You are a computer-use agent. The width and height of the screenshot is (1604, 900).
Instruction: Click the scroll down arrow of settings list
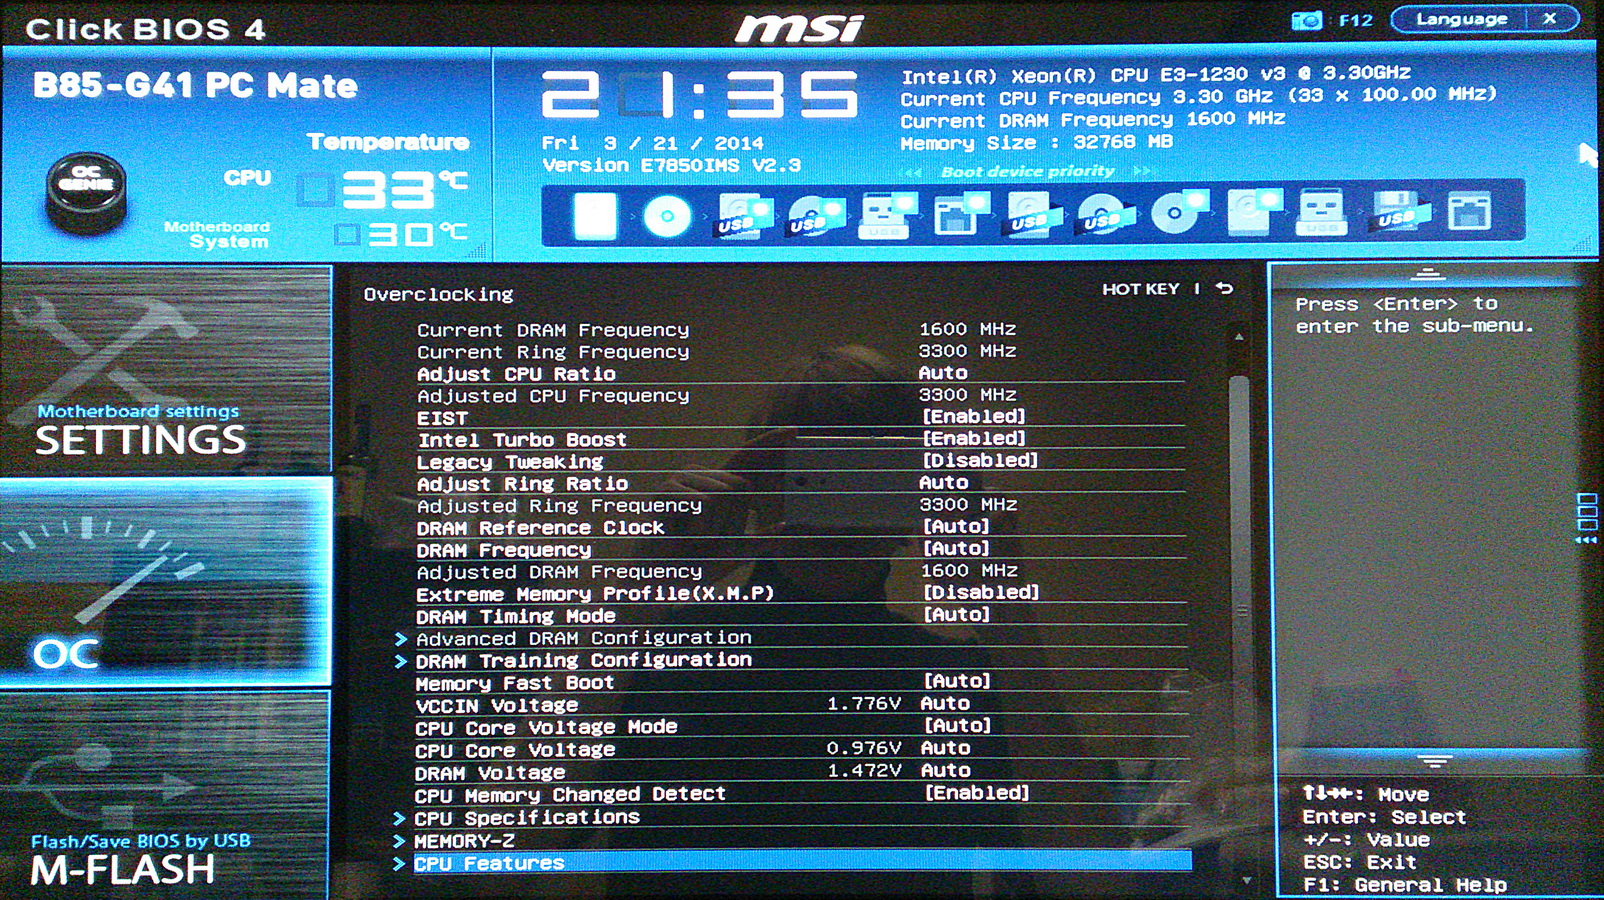[x=1246, y=881]
